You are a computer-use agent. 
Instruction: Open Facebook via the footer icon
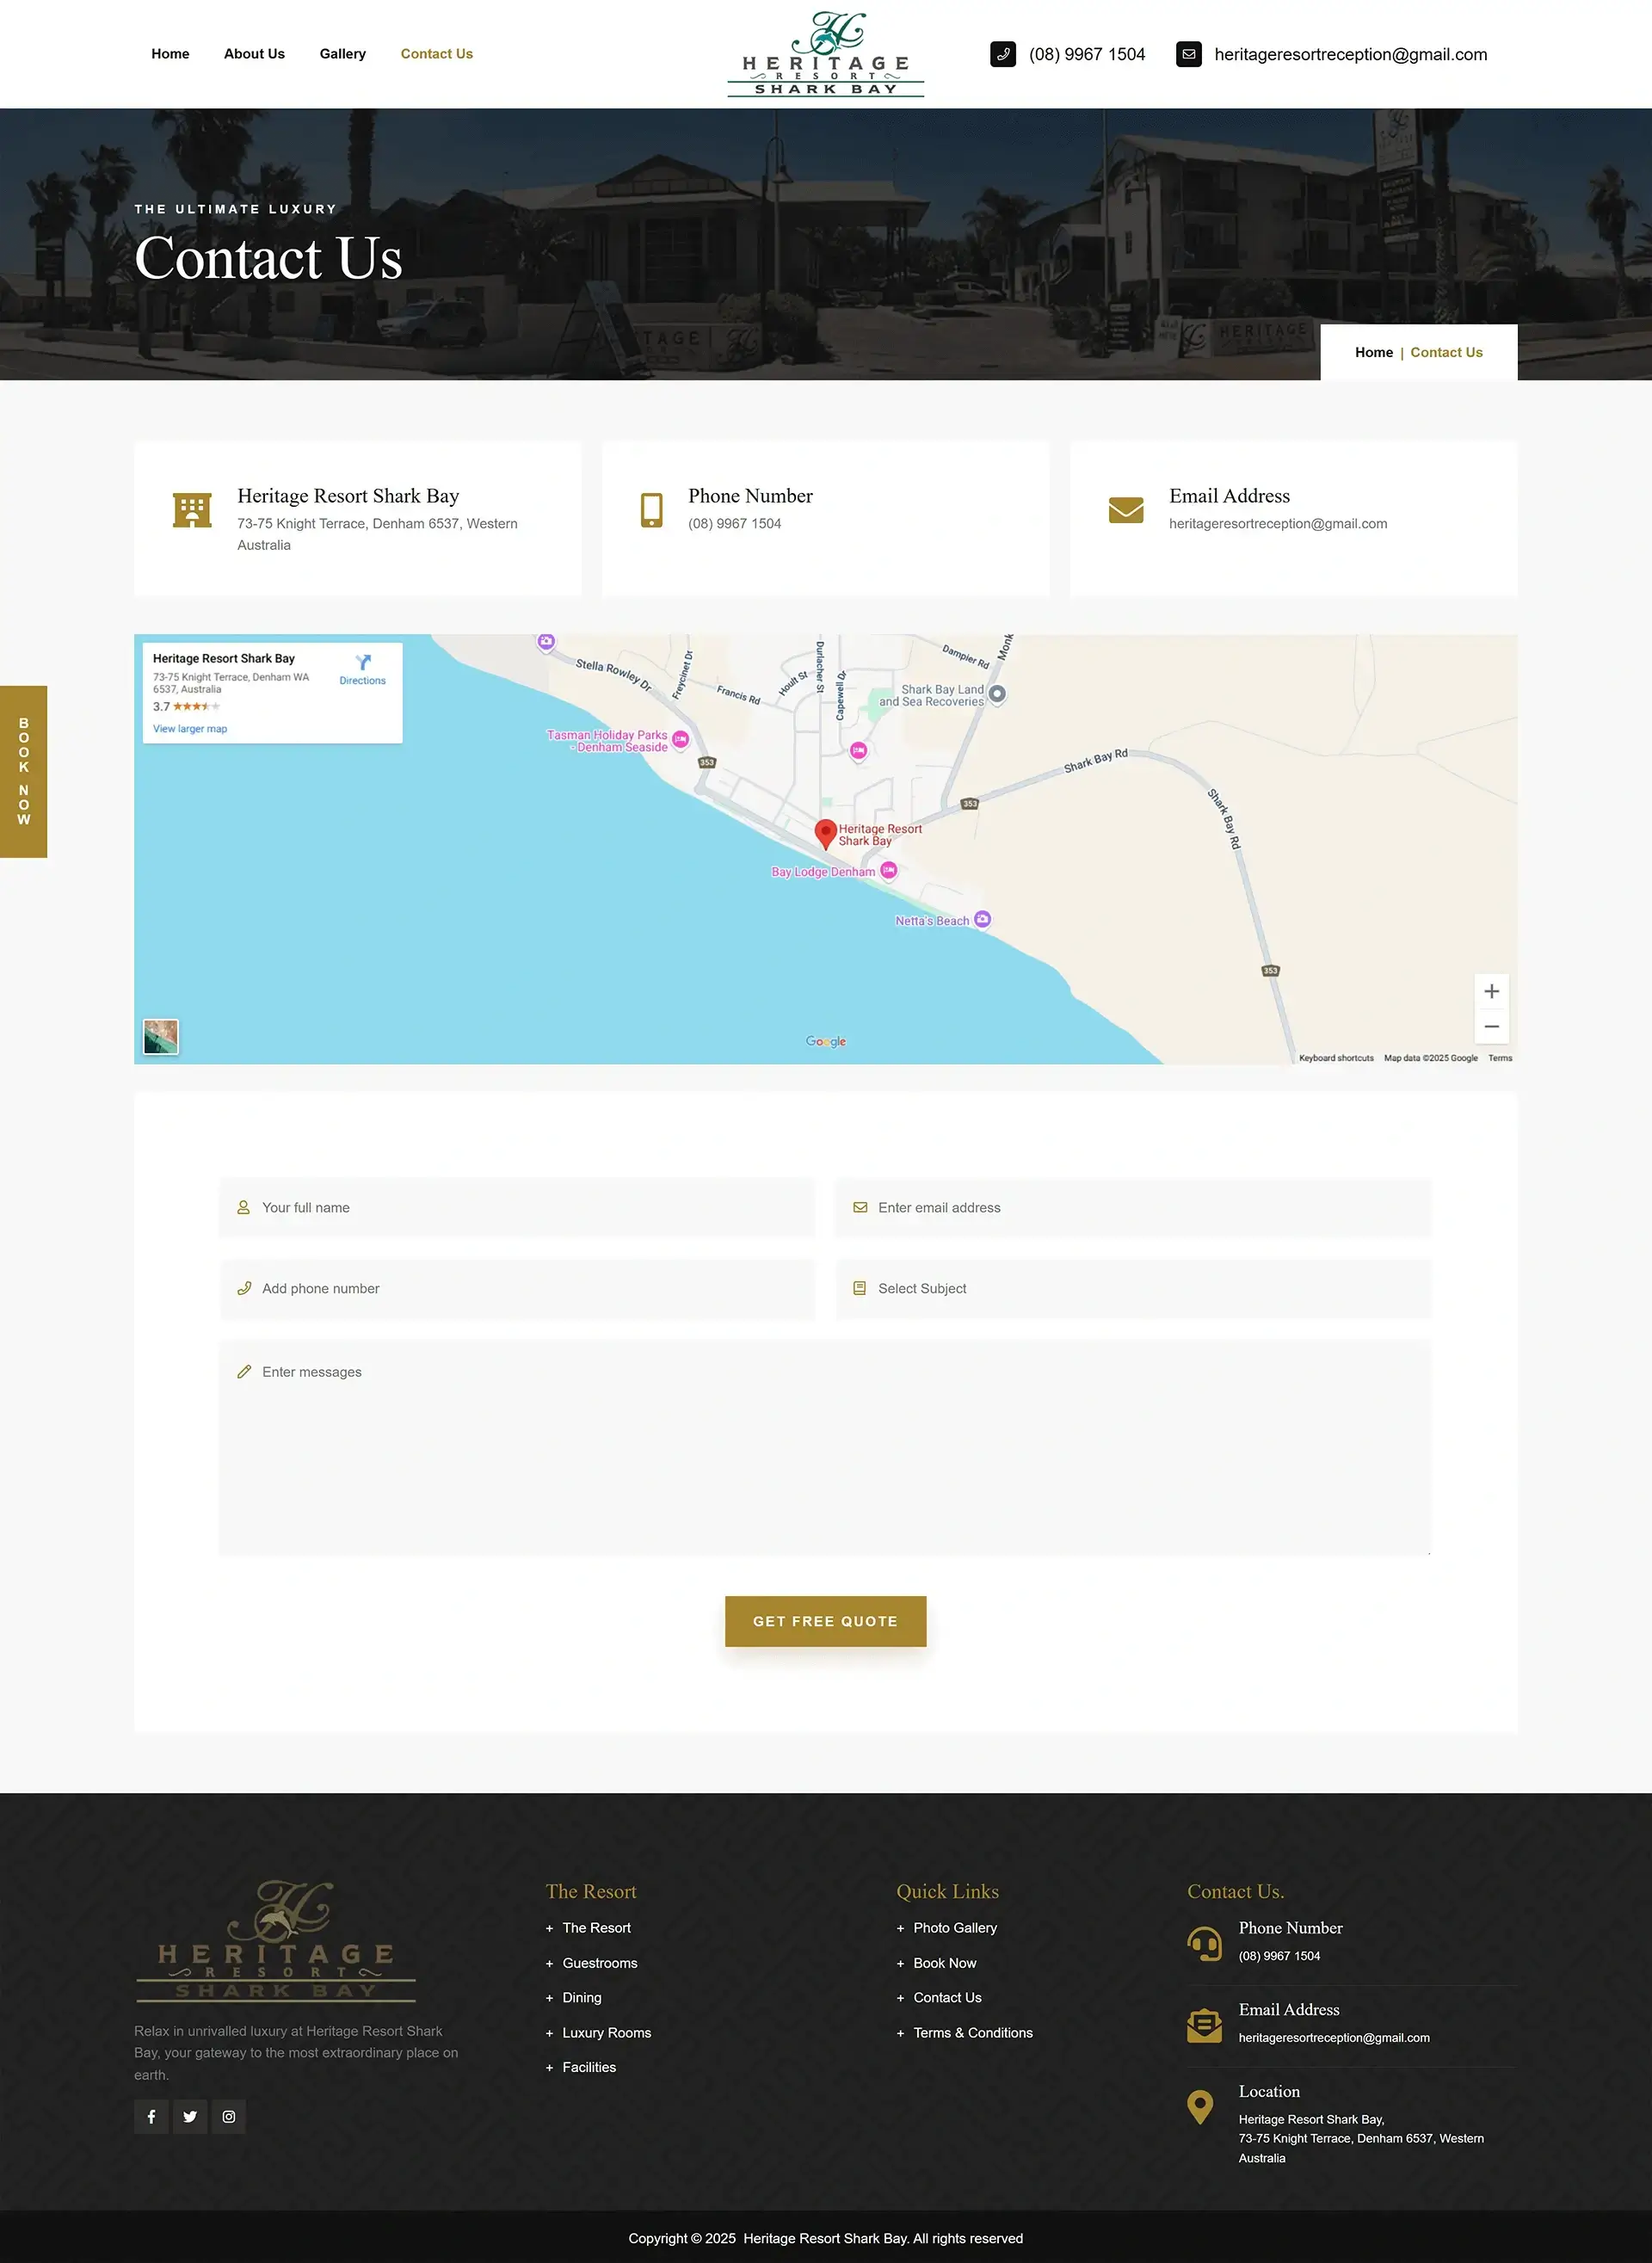click(x=151, y=2116)
